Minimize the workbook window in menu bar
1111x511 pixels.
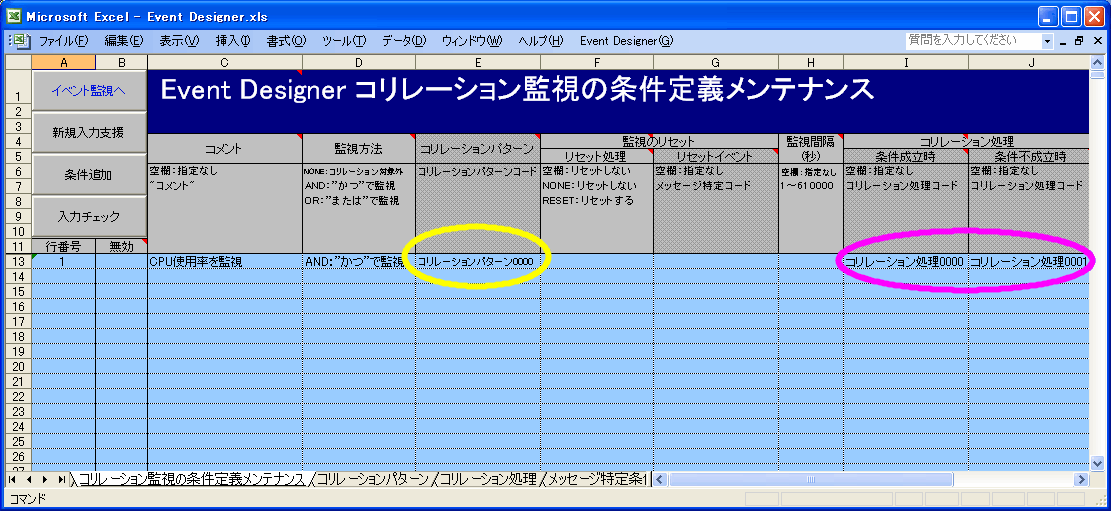click(1063, 41)
